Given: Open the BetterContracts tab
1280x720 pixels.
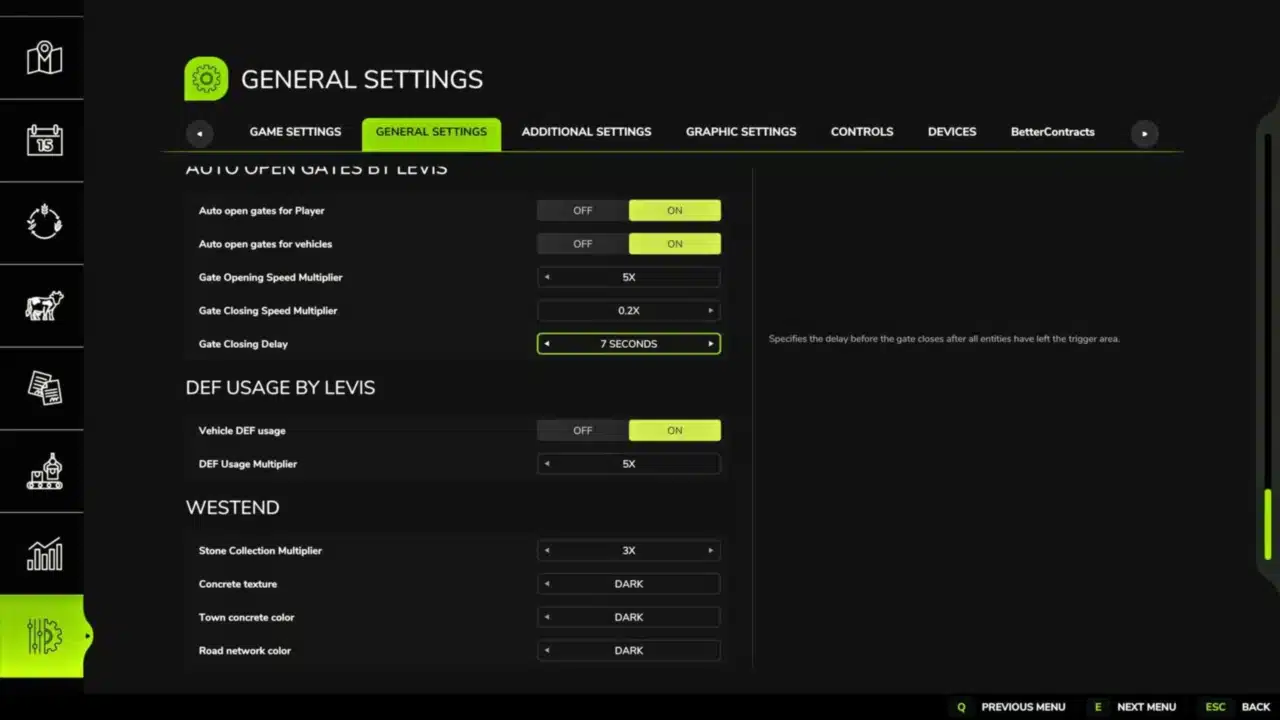Looking at the screenshot, I should (x=1052, y=132).
